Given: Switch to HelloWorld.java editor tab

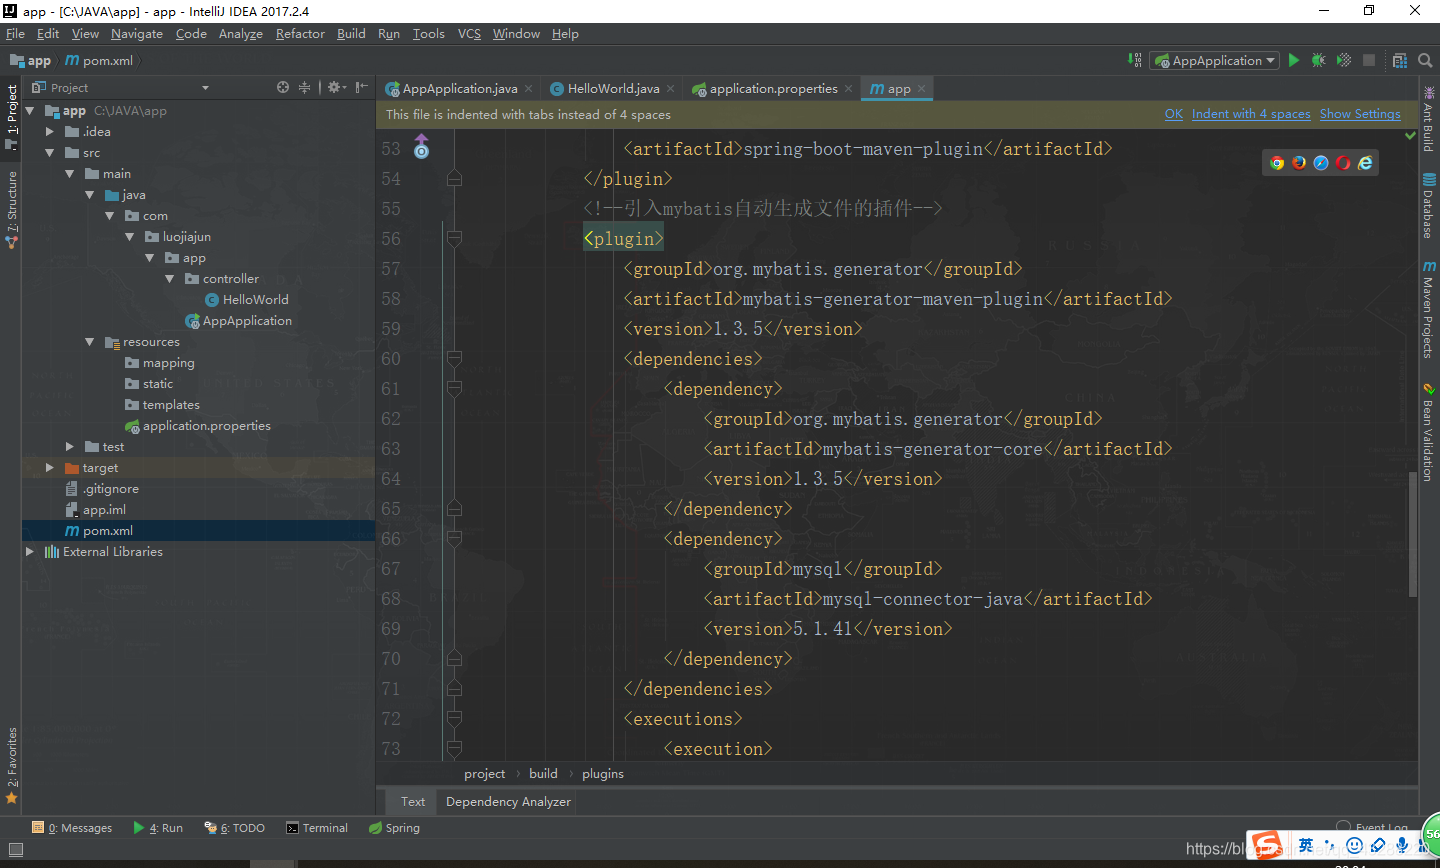Looking at the screenshot, I should pyautogui.click(x=613, y=88).
